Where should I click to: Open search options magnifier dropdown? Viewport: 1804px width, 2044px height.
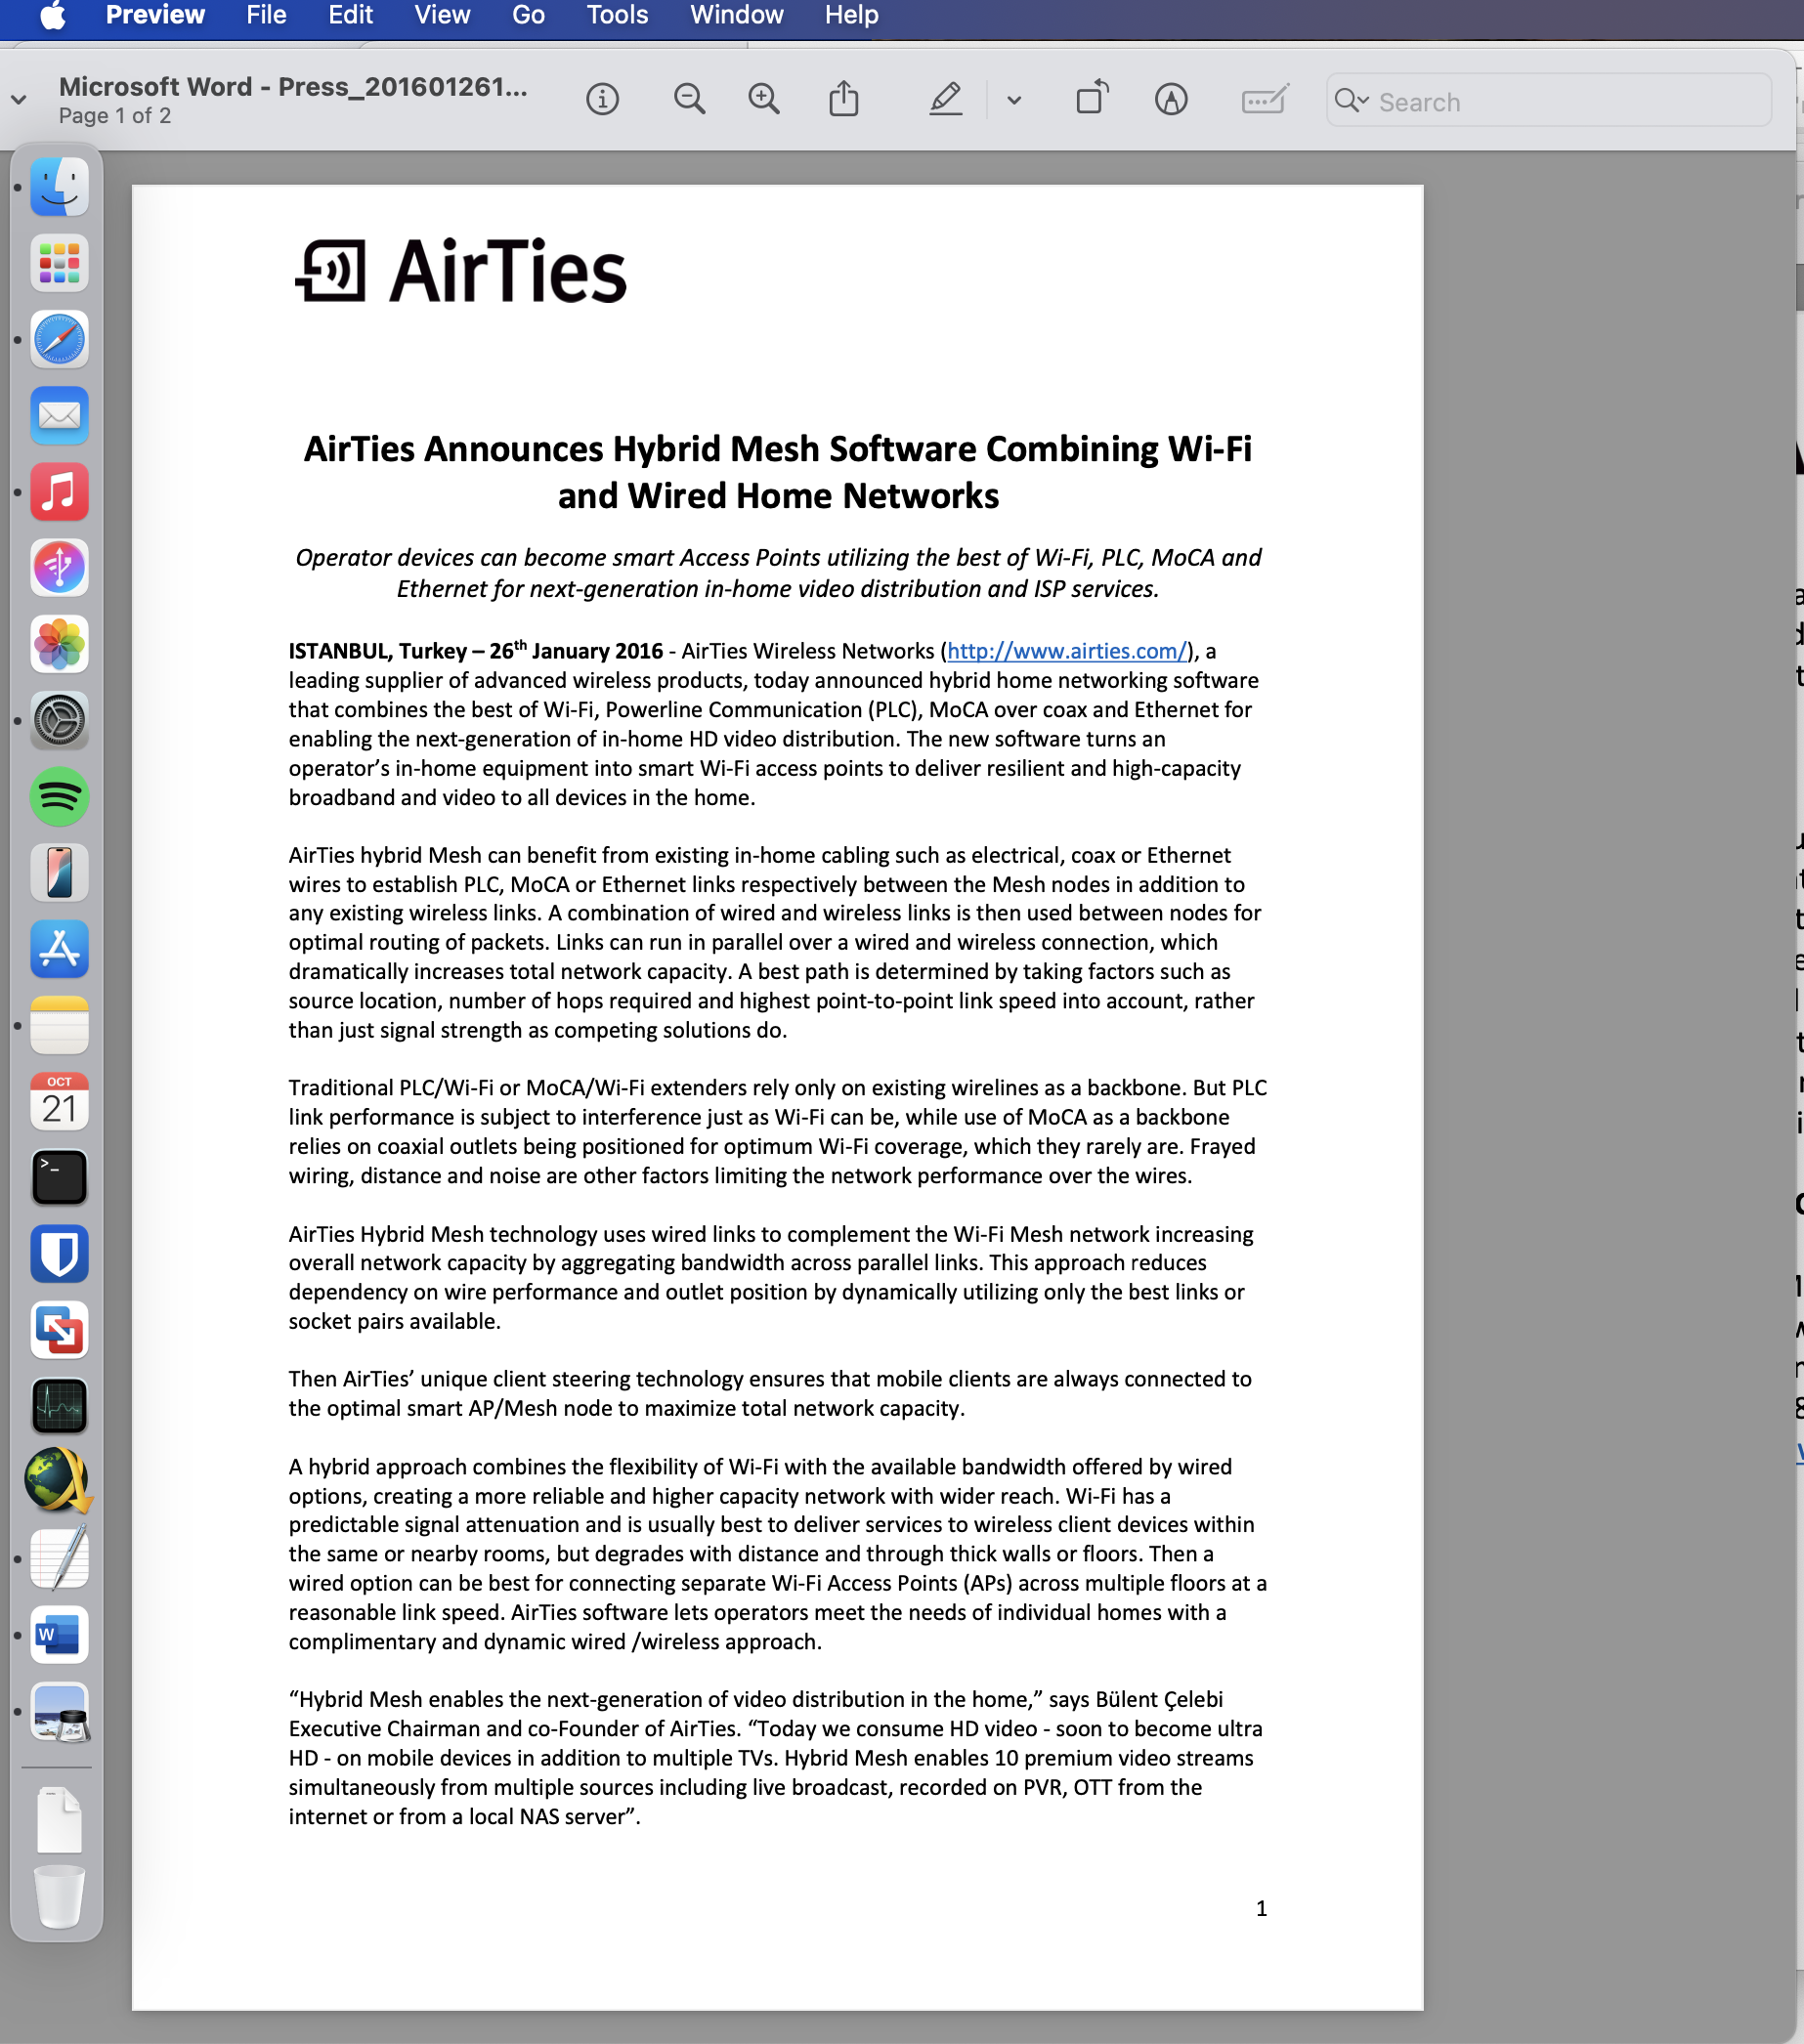click(x=1351, y=101)
